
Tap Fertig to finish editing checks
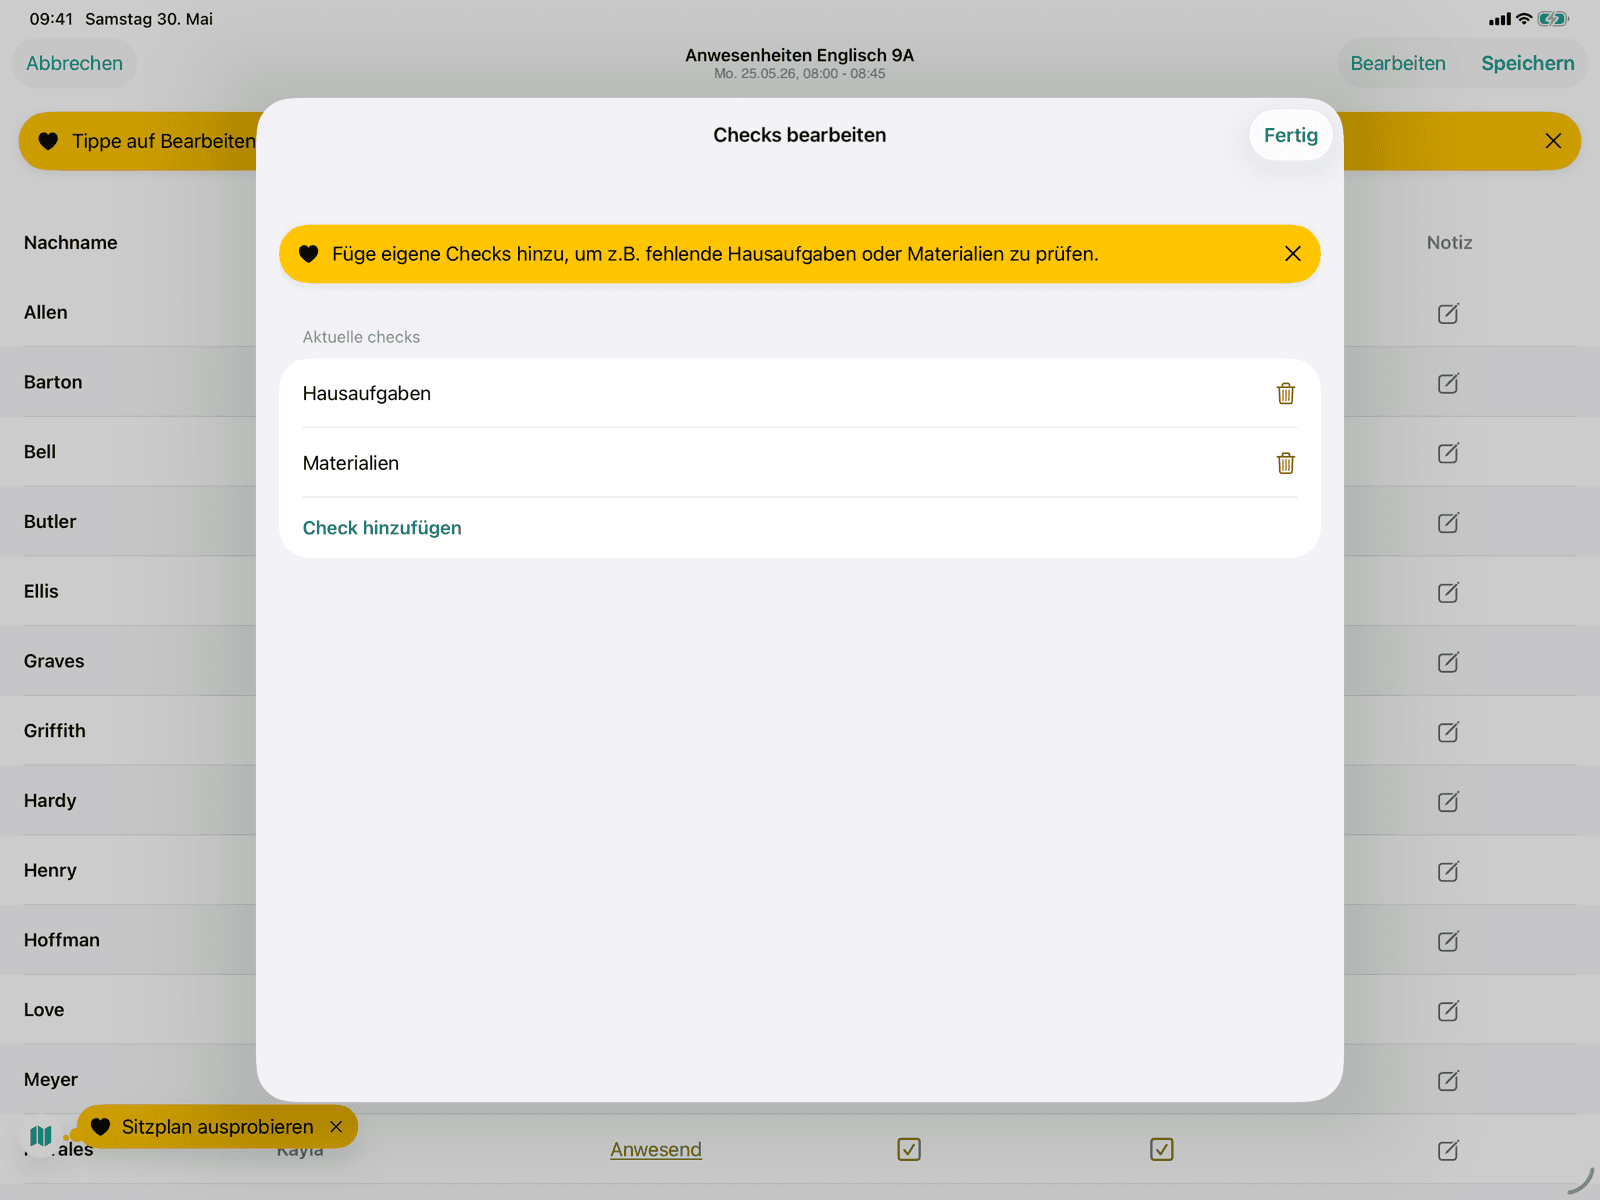click(1290, 135)
